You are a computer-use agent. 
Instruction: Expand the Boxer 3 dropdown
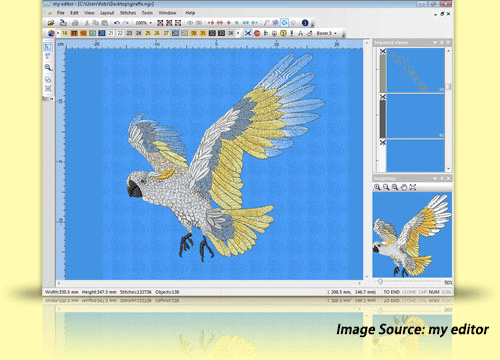[x=335, y=33]
